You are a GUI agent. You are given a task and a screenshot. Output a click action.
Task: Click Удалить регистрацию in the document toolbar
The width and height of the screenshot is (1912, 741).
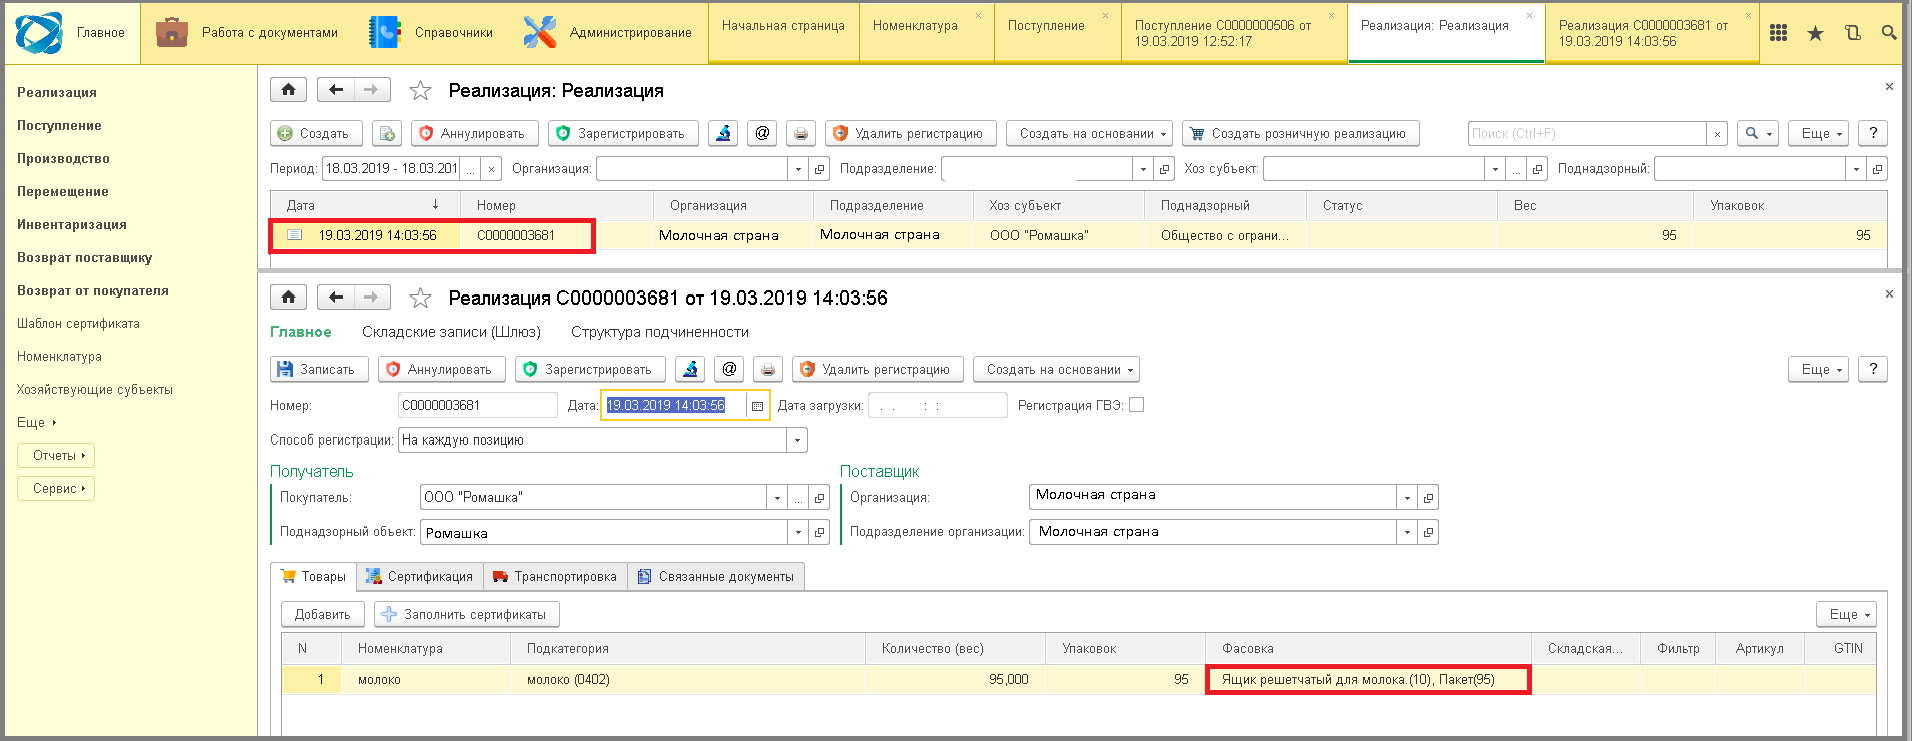point(877,369)
